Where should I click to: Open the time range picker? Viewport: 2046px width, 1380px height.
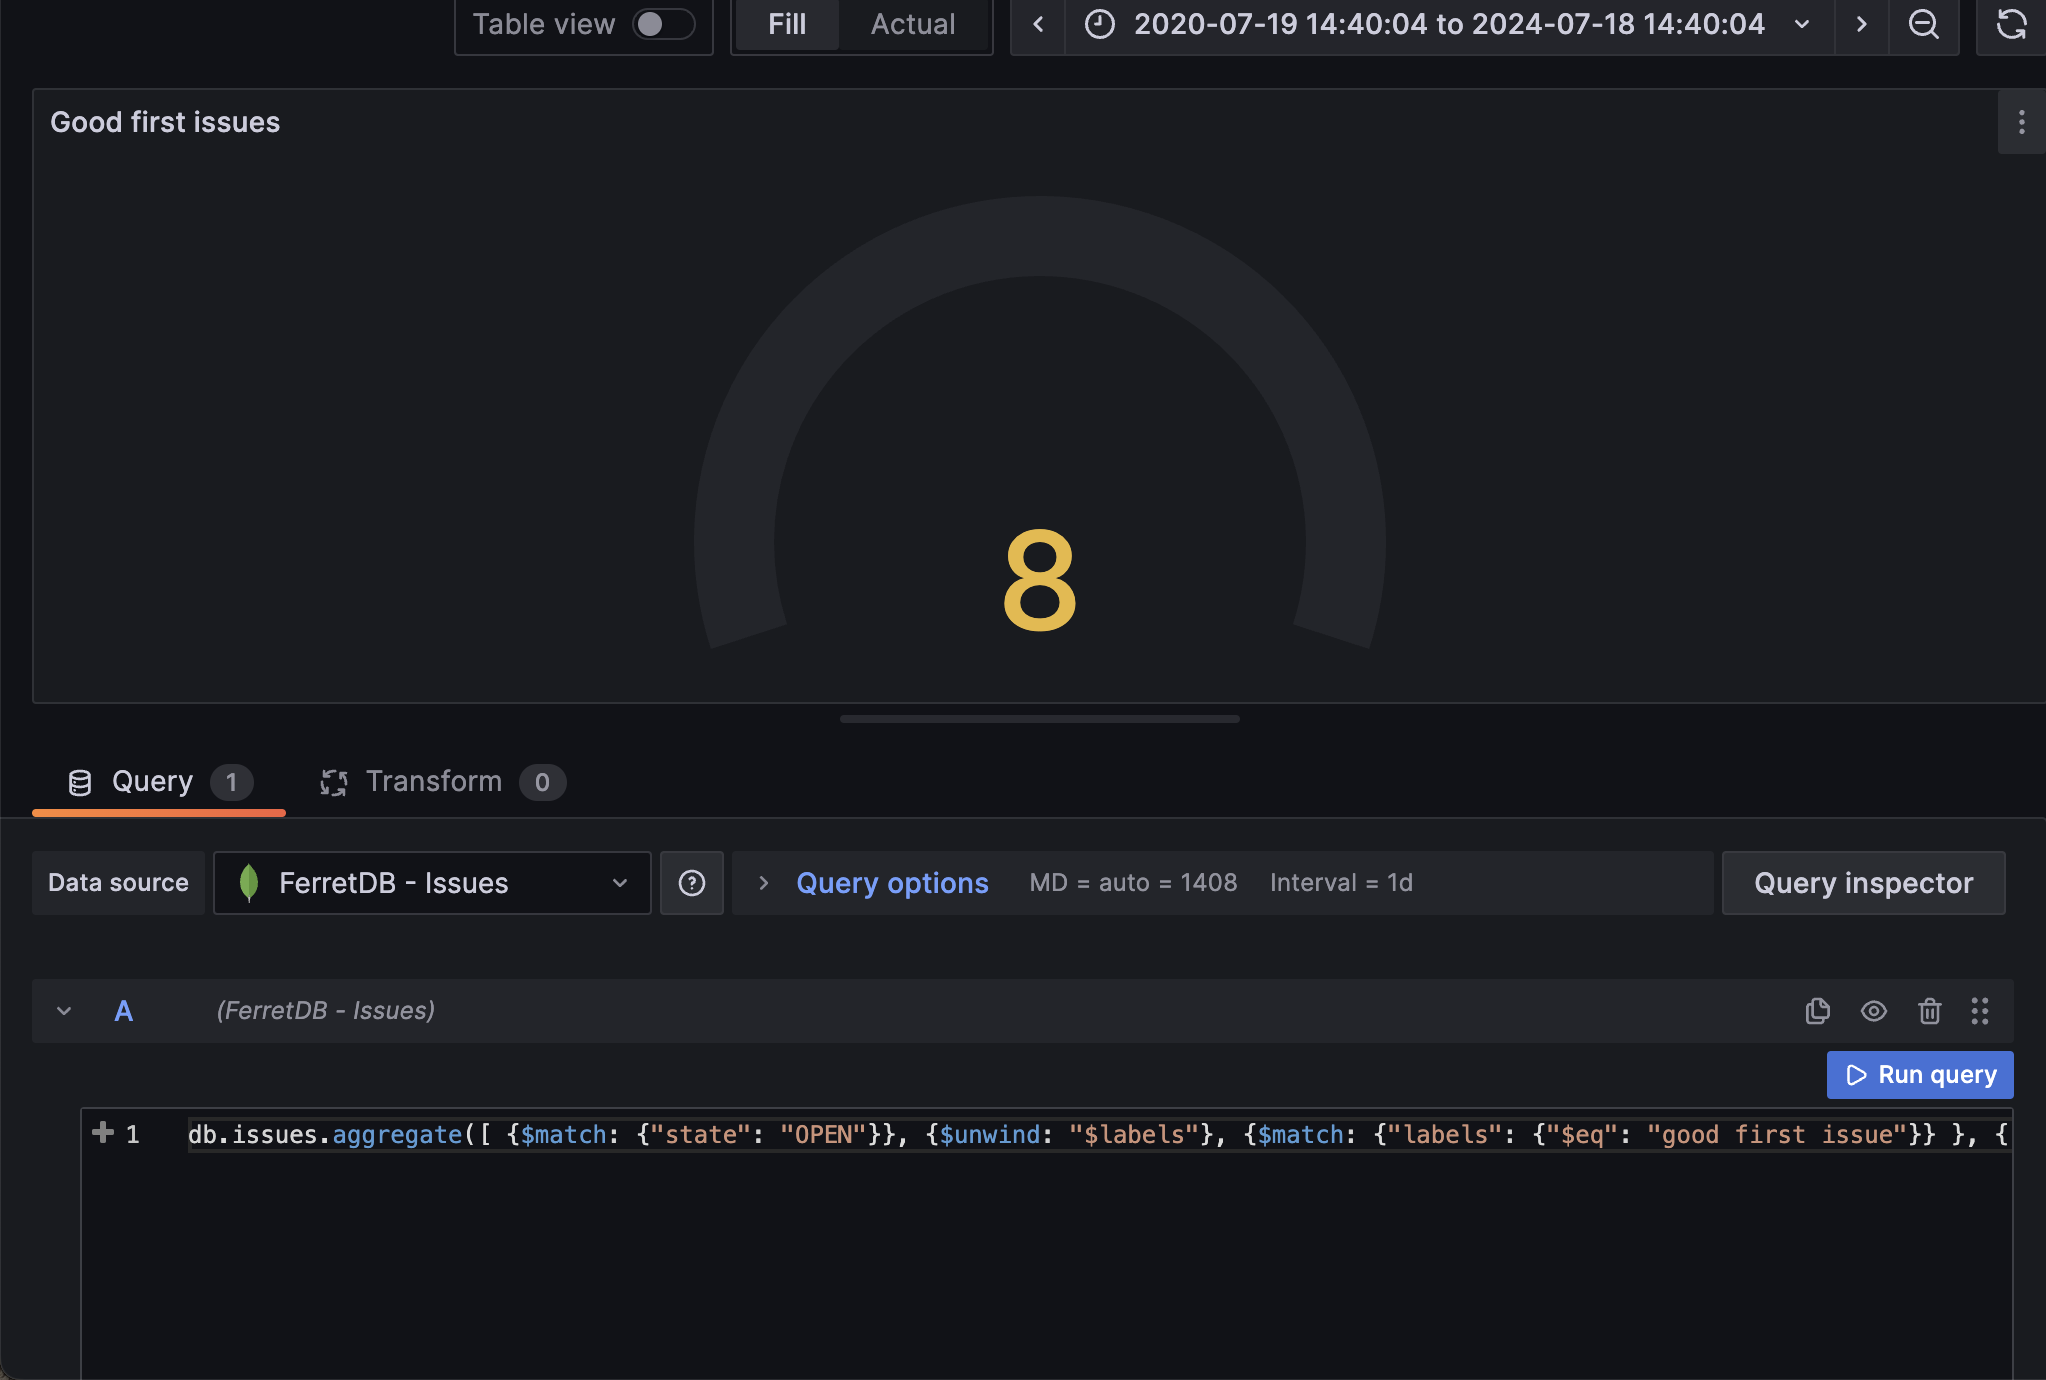click(1448, 24)
